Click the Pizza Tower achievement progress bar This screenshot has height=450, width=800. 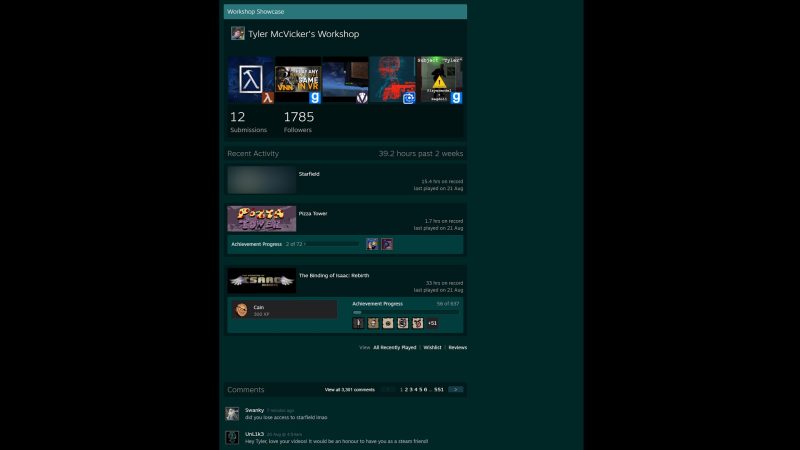pyautogui.click(x=332, y=244)
